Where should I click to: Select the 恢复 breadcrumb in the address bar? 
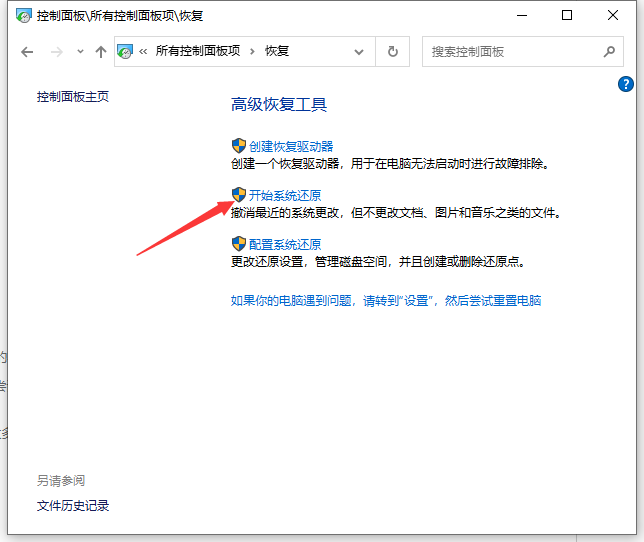coord(277,51)
